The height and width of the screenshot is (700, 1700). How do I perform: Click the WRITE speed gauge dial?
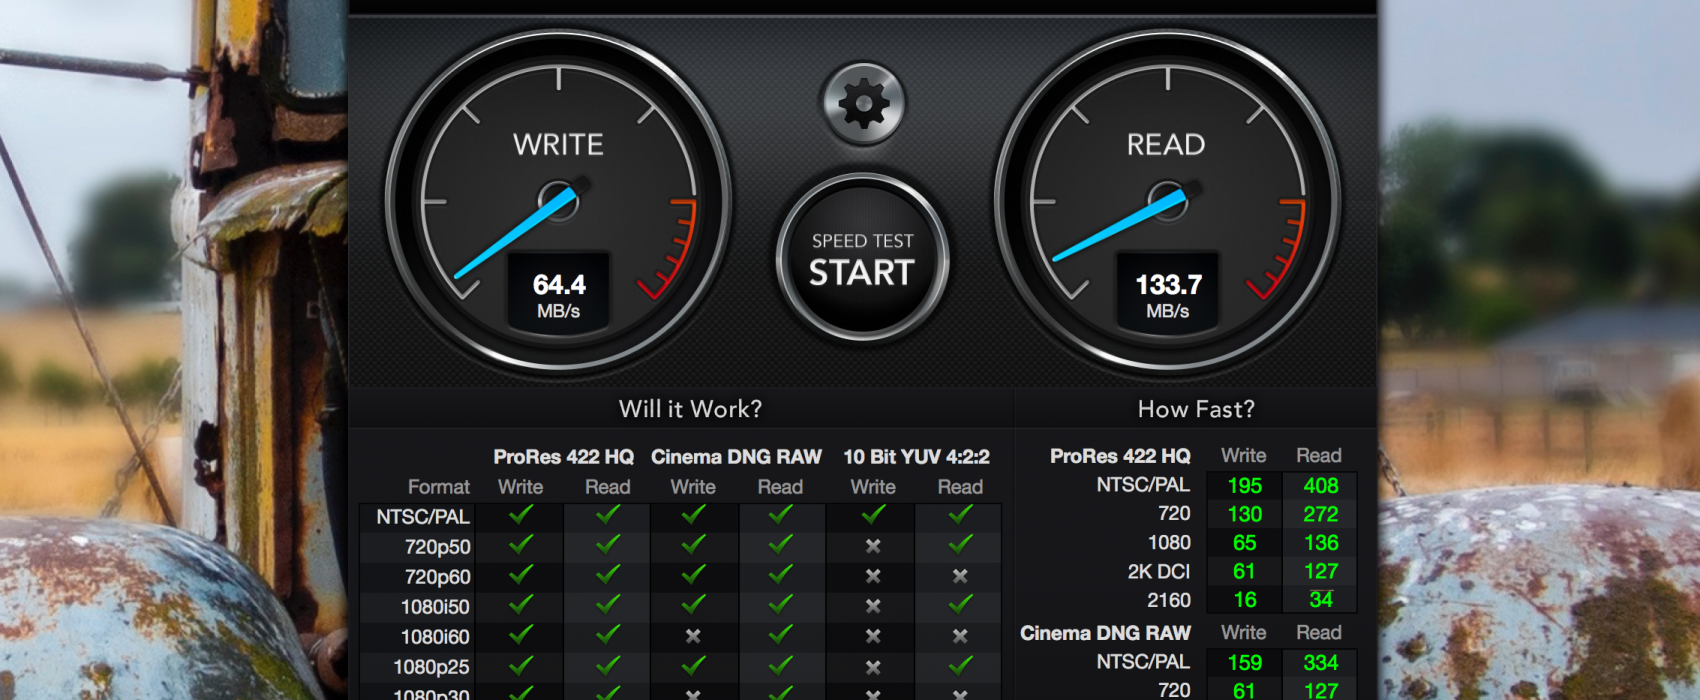tap(558, 203)
